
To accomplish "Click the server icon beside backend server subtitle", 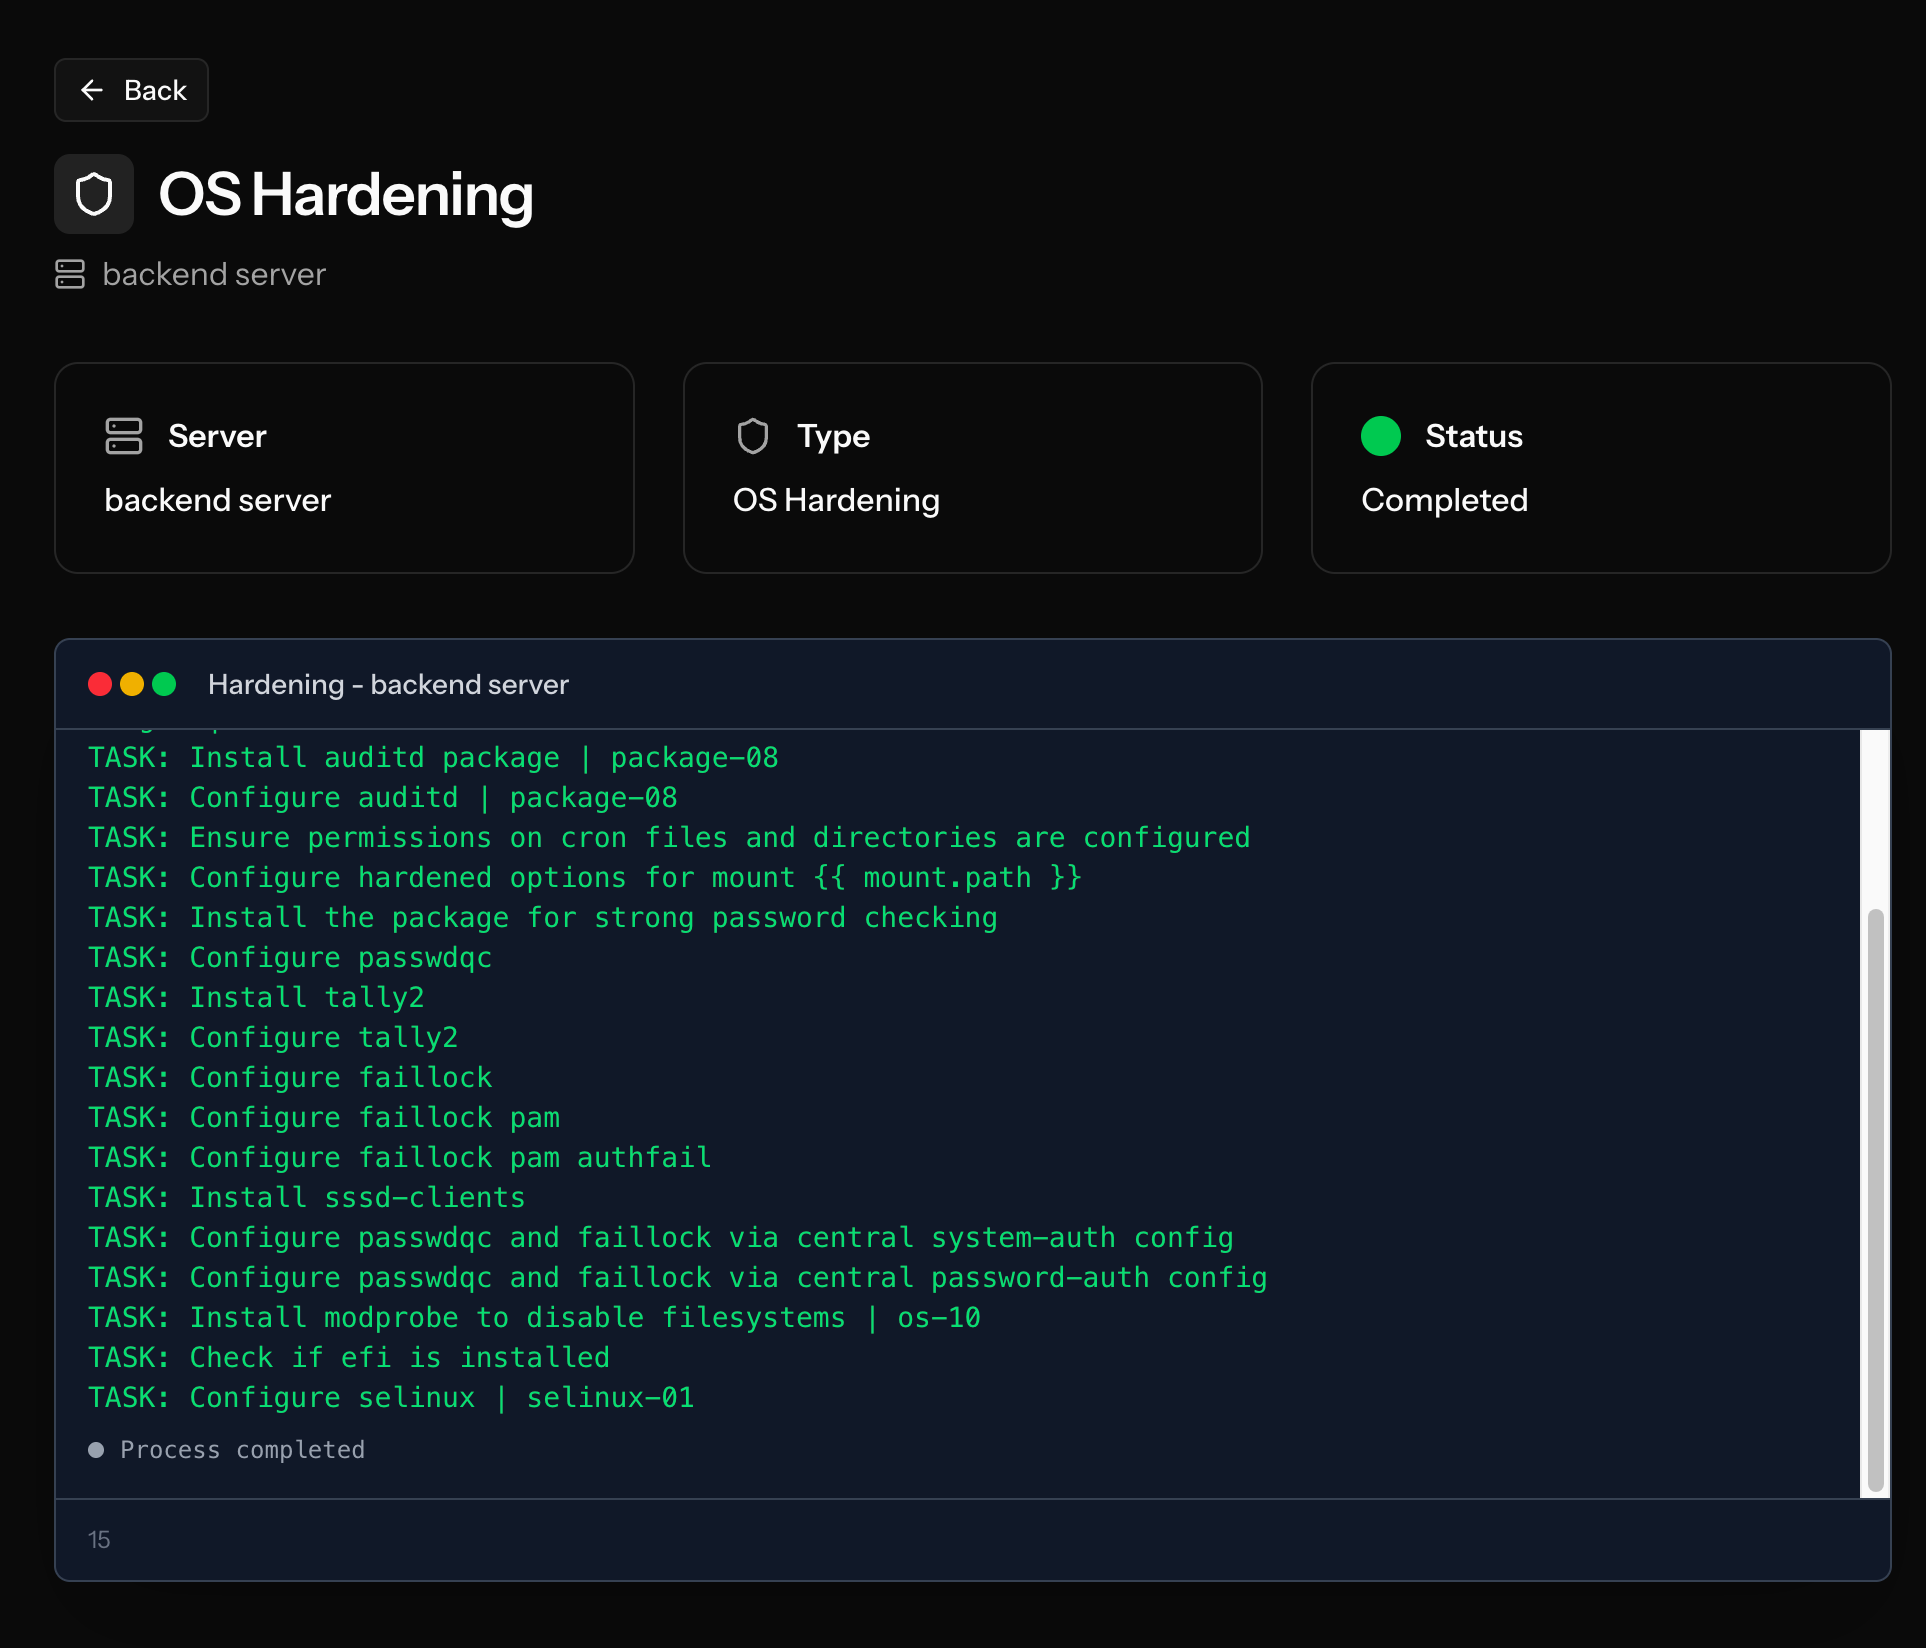I will tap(70, 274).
